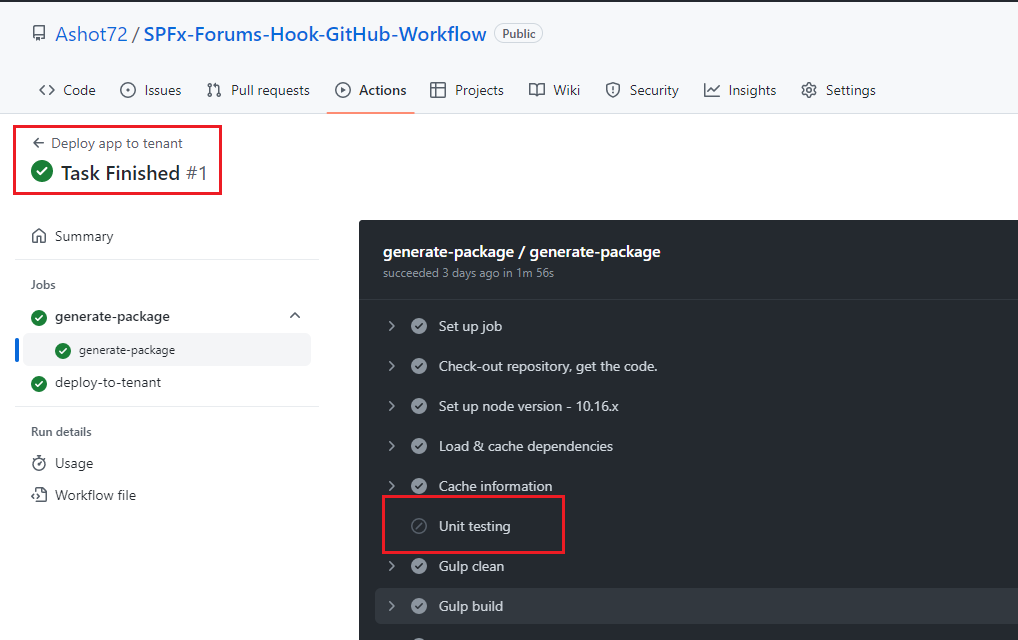The width and height of the screenshot is (1018, 640).
Task: Open the Pull requests tab
Action: pos(258,90)
